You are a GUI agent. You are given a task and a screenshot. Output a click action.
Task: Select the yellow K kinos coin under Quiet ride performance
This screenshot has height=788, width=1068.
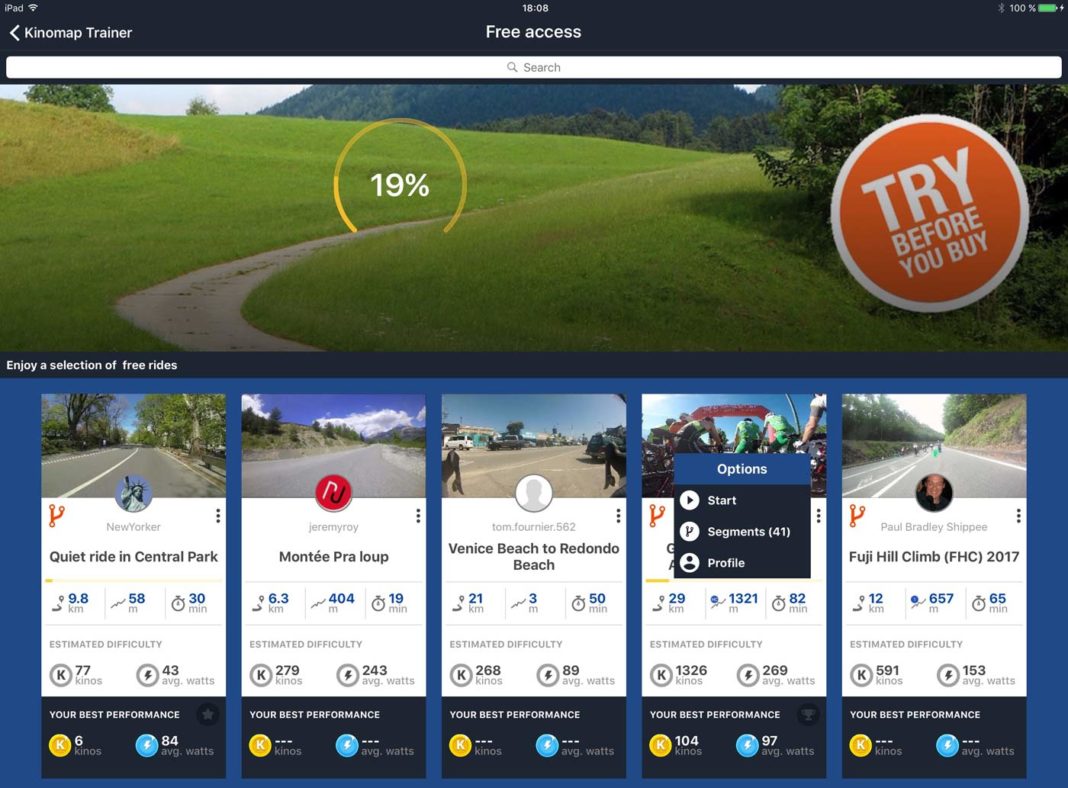[x=58, y=745]
